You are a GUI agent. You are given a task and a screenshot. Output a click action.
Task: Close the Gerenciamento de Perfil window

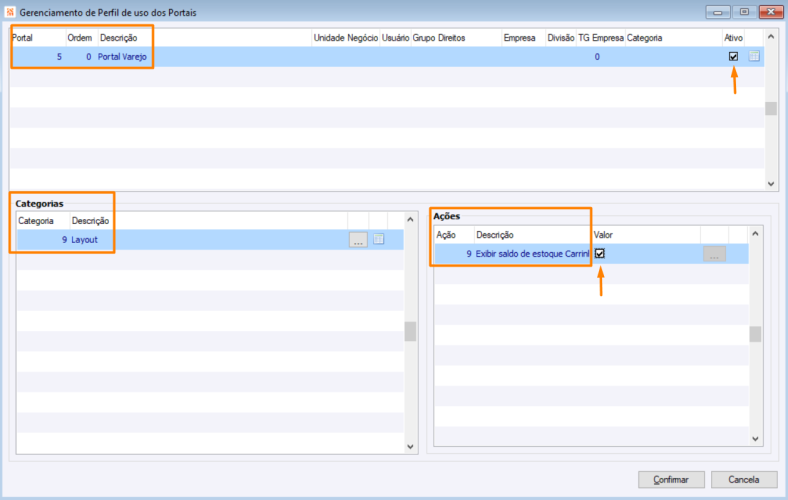[771, 12]
